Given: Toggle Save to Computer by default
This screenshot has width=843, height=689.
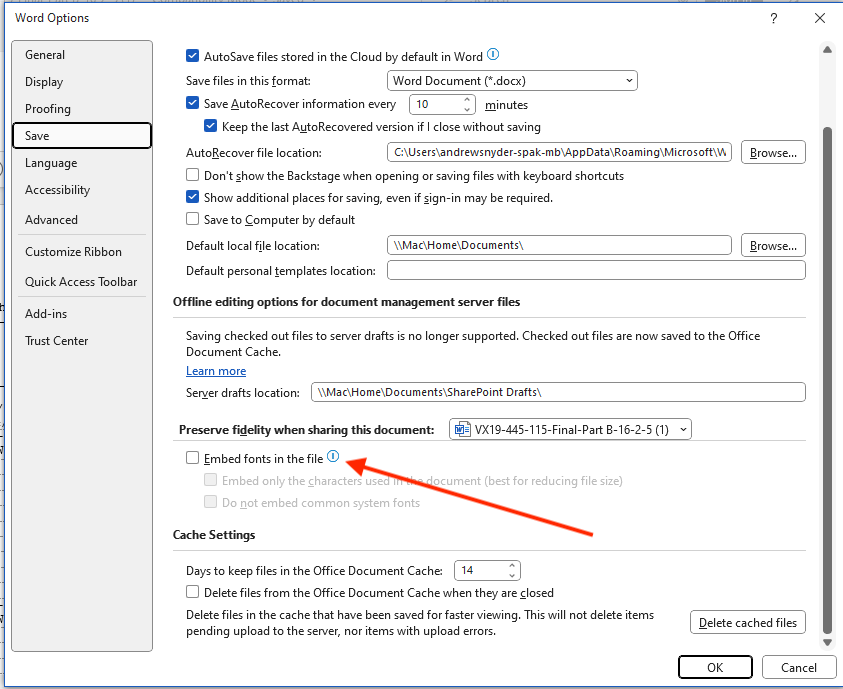Looking at the screenshot, I should [x=193, y=220].
